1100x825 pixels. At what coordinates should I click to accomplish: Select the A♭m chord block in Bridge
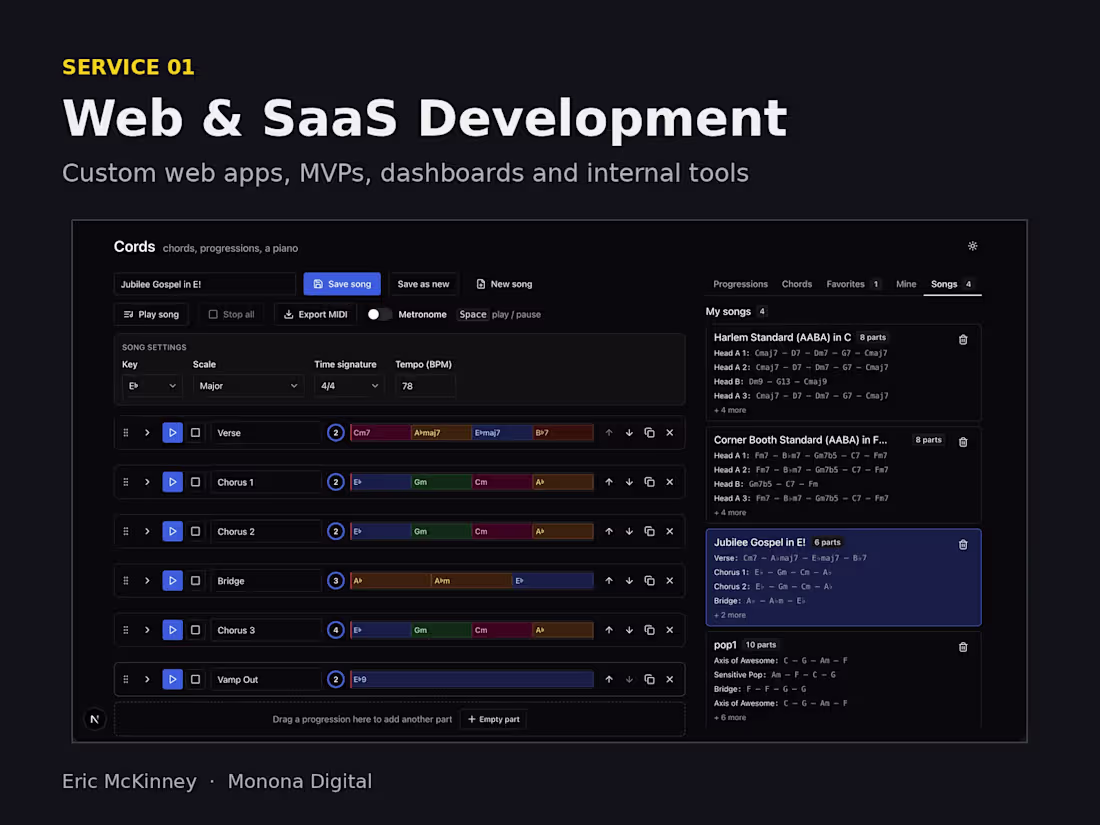(471, 581)
